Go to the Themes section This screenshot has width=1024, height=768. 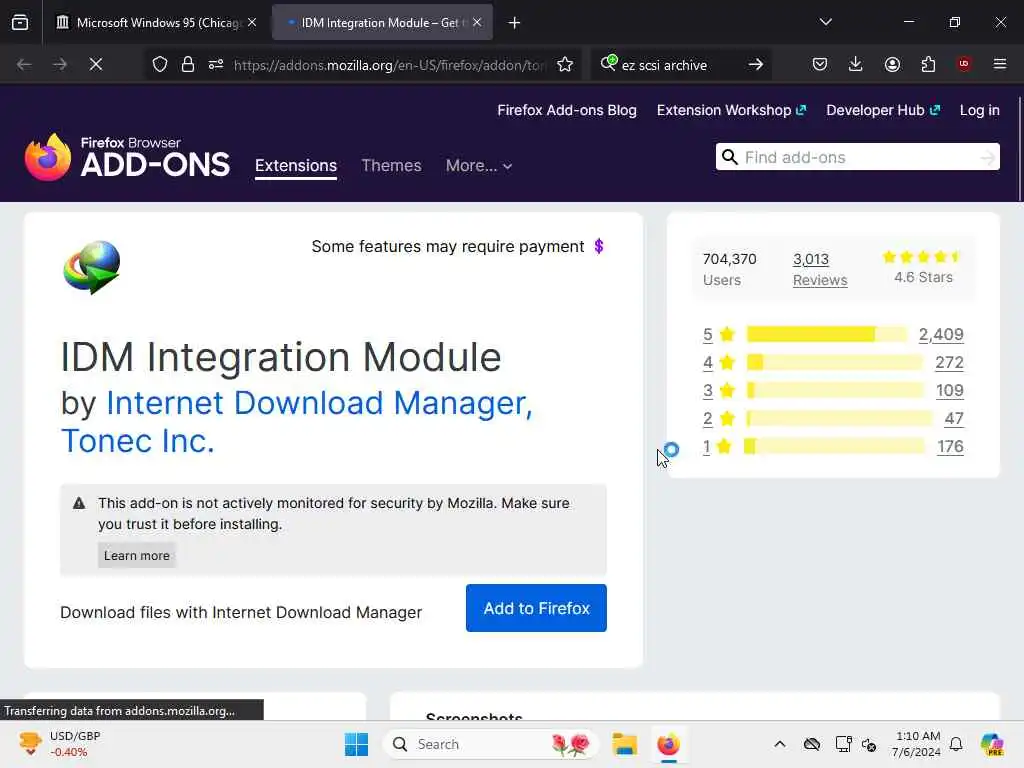(391, 165)
